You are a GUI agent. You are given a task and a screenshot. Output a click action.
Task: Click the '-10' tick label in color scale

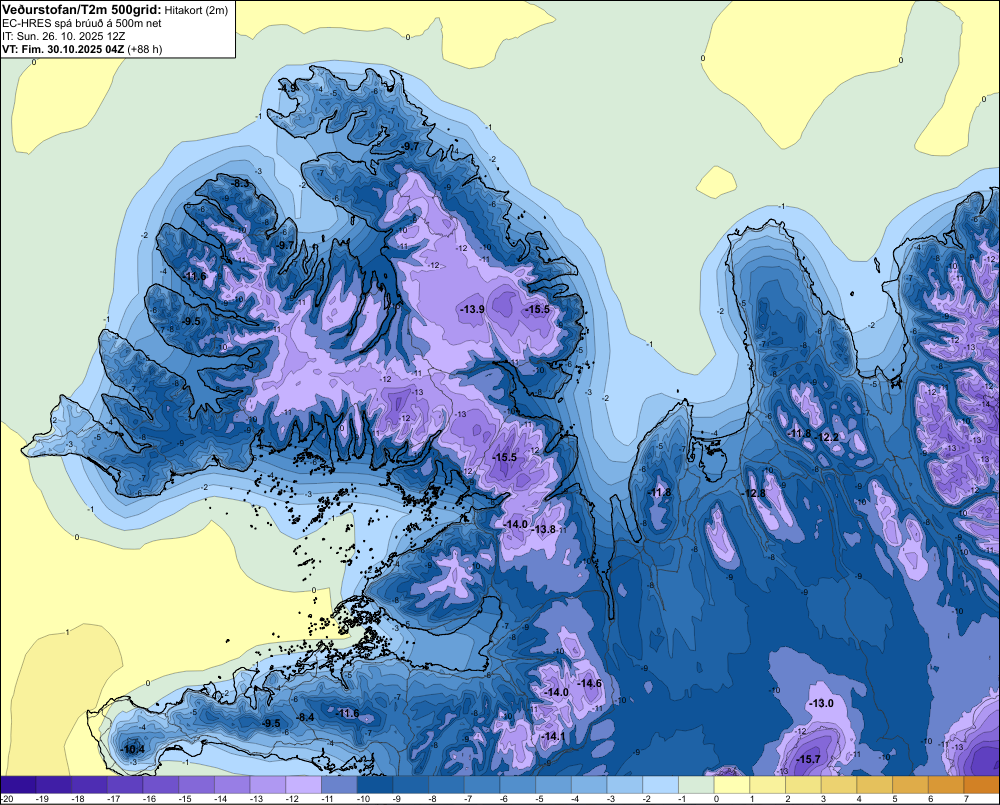point(364,799)
